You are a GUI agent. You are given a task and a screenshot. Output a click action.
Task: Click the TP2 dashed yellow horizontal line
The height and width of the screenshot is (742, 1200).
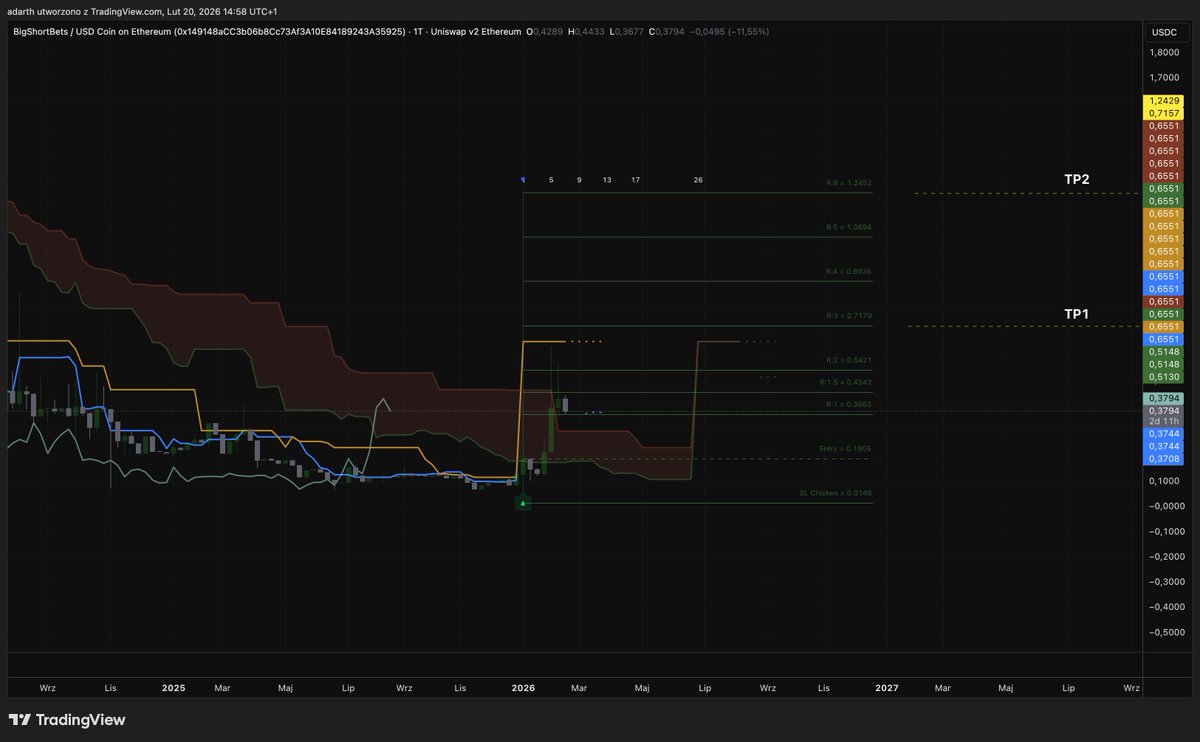click(1027, 193)
